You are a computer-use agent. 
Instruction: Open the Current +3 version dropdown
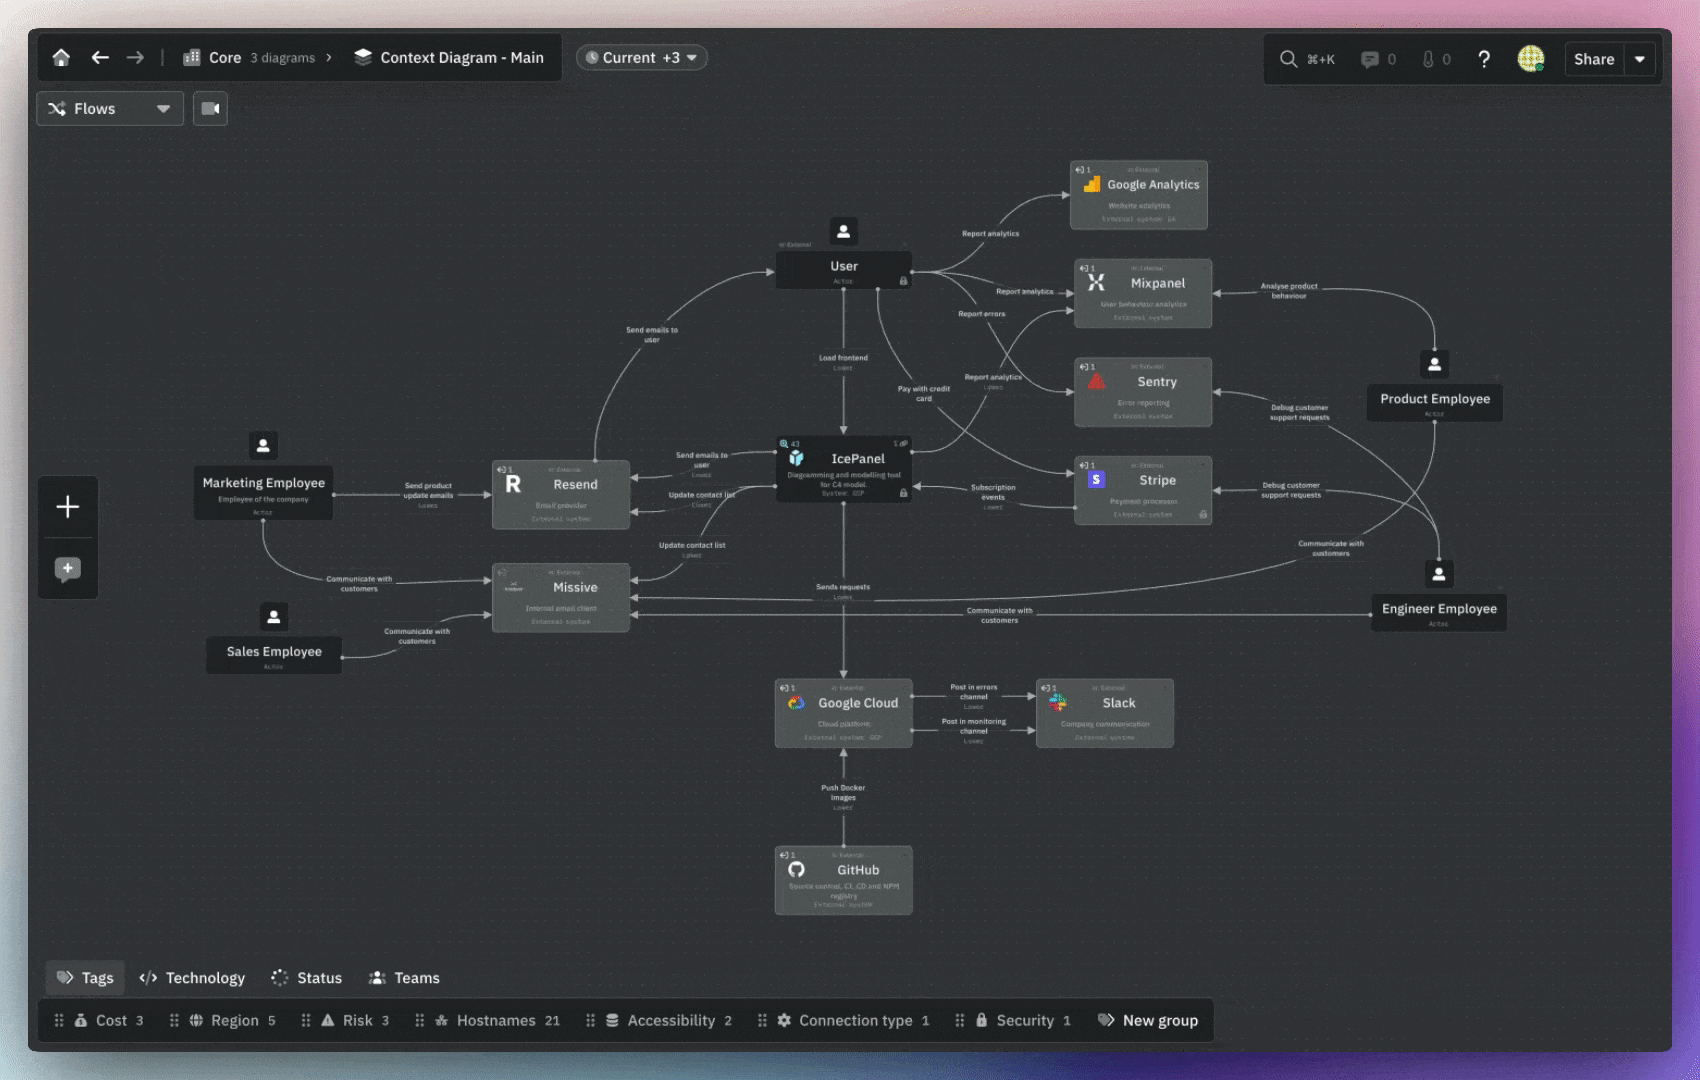[642, 58]
